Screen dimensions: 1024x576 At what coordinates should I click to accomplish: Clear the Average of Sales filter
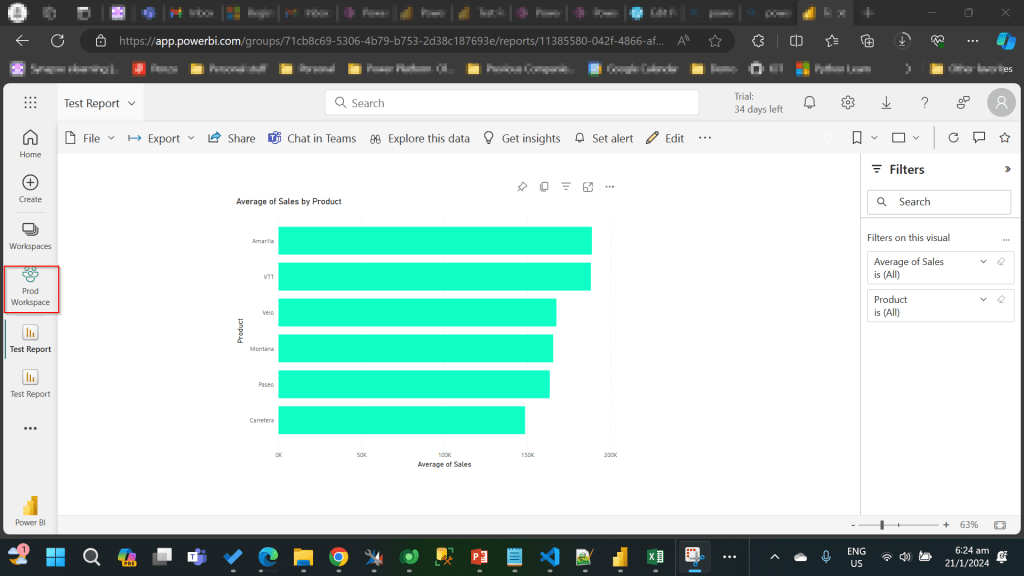pyautogui.click(x=1000, y=262)
